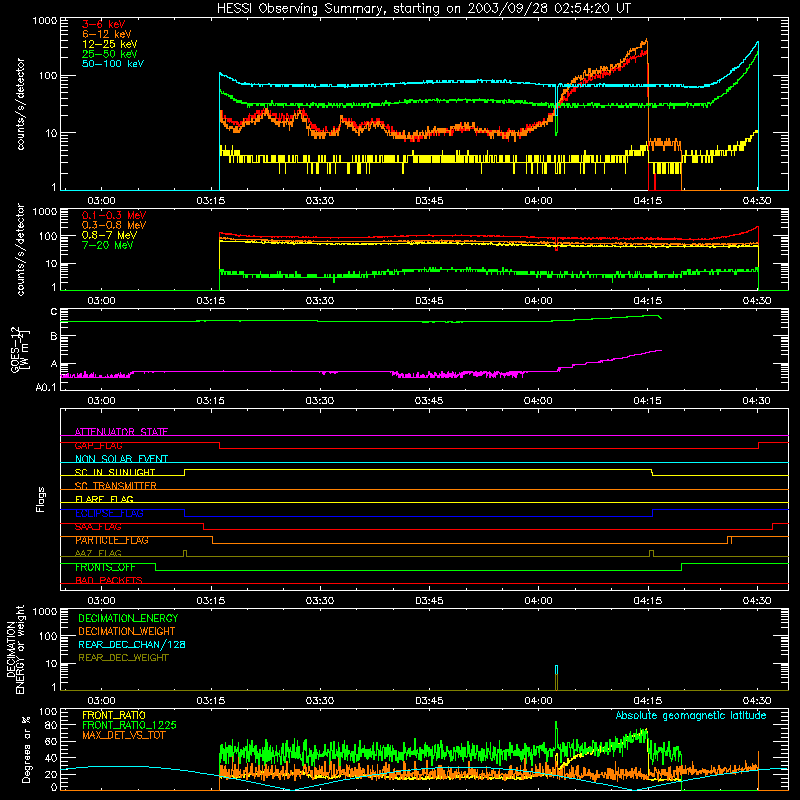
Task: Click the 0.3-0.8 MeV legend label
Action: 114,225
